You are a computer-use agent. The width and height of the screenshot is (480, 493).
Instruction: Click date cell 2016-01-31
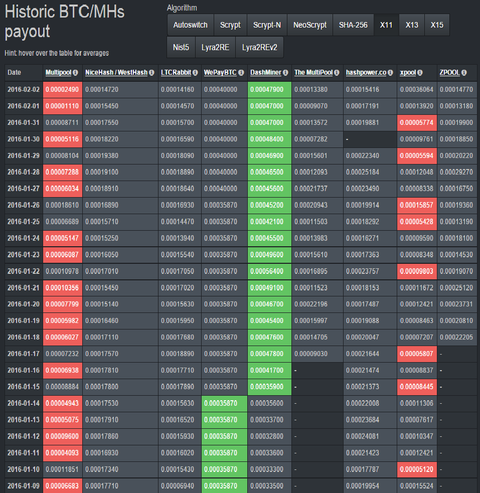point(24,123)
